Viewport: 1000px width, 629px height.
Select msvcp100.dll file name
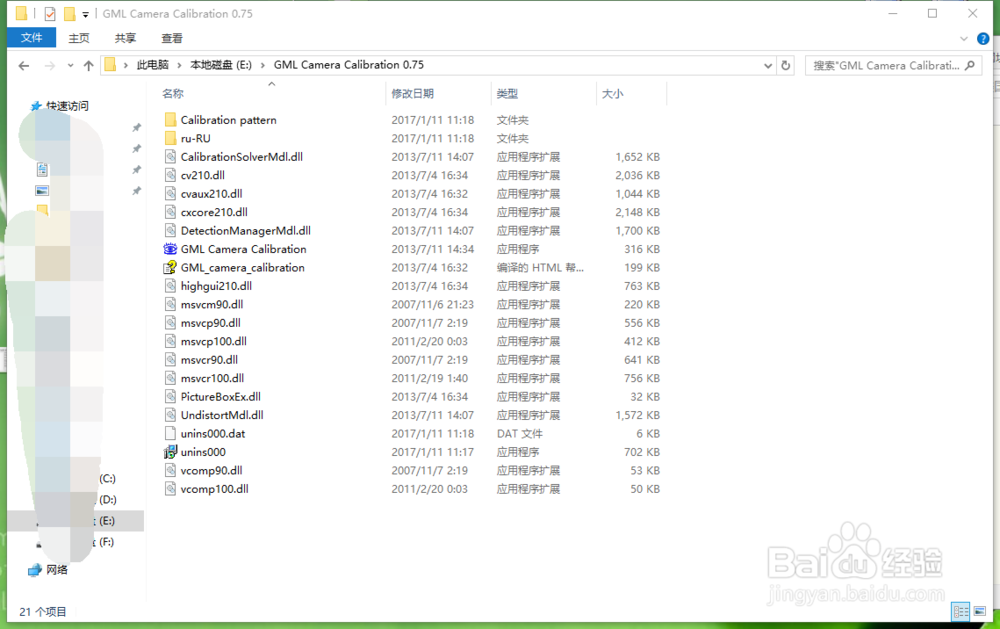coord(214,342)
